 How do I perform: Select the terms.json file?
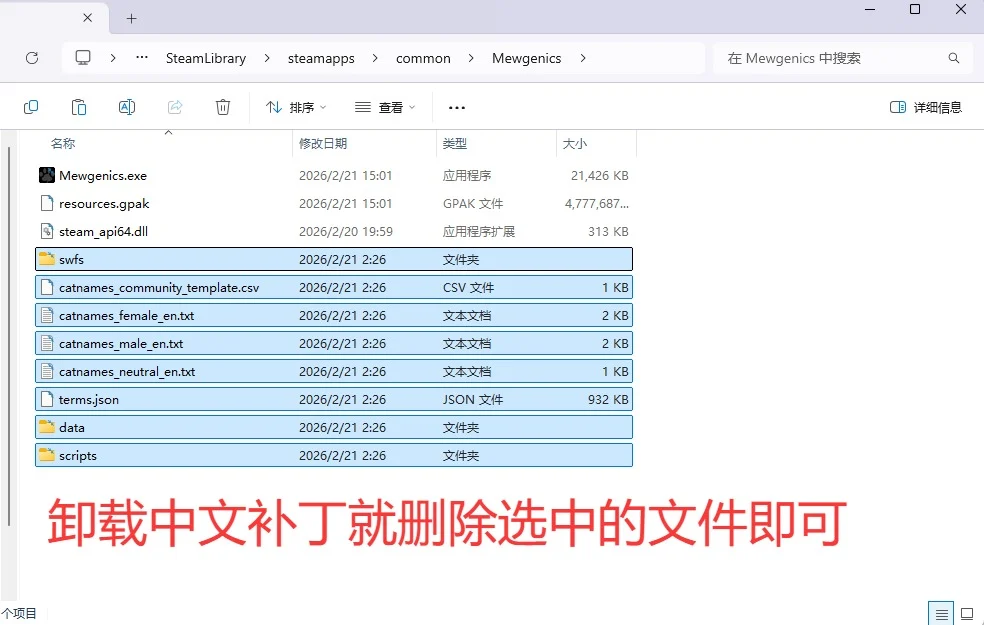click(x=89, y=399)
